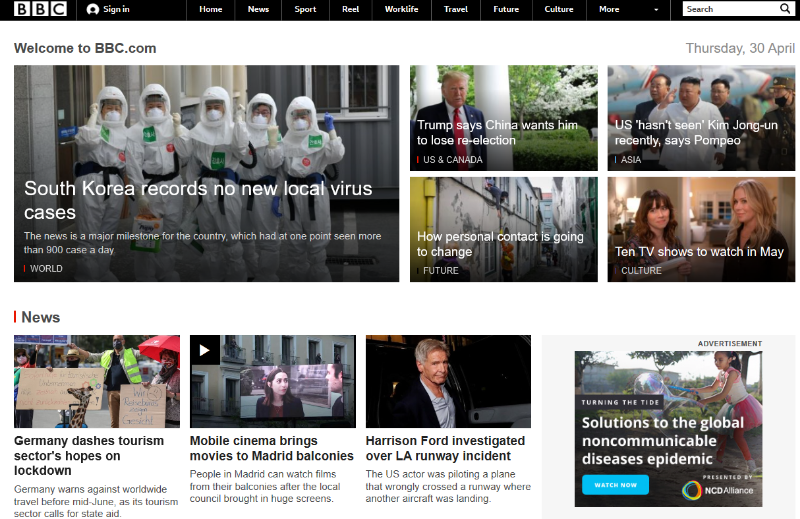Click the NCD Alliance logo in advertisement

coord(718,490)
